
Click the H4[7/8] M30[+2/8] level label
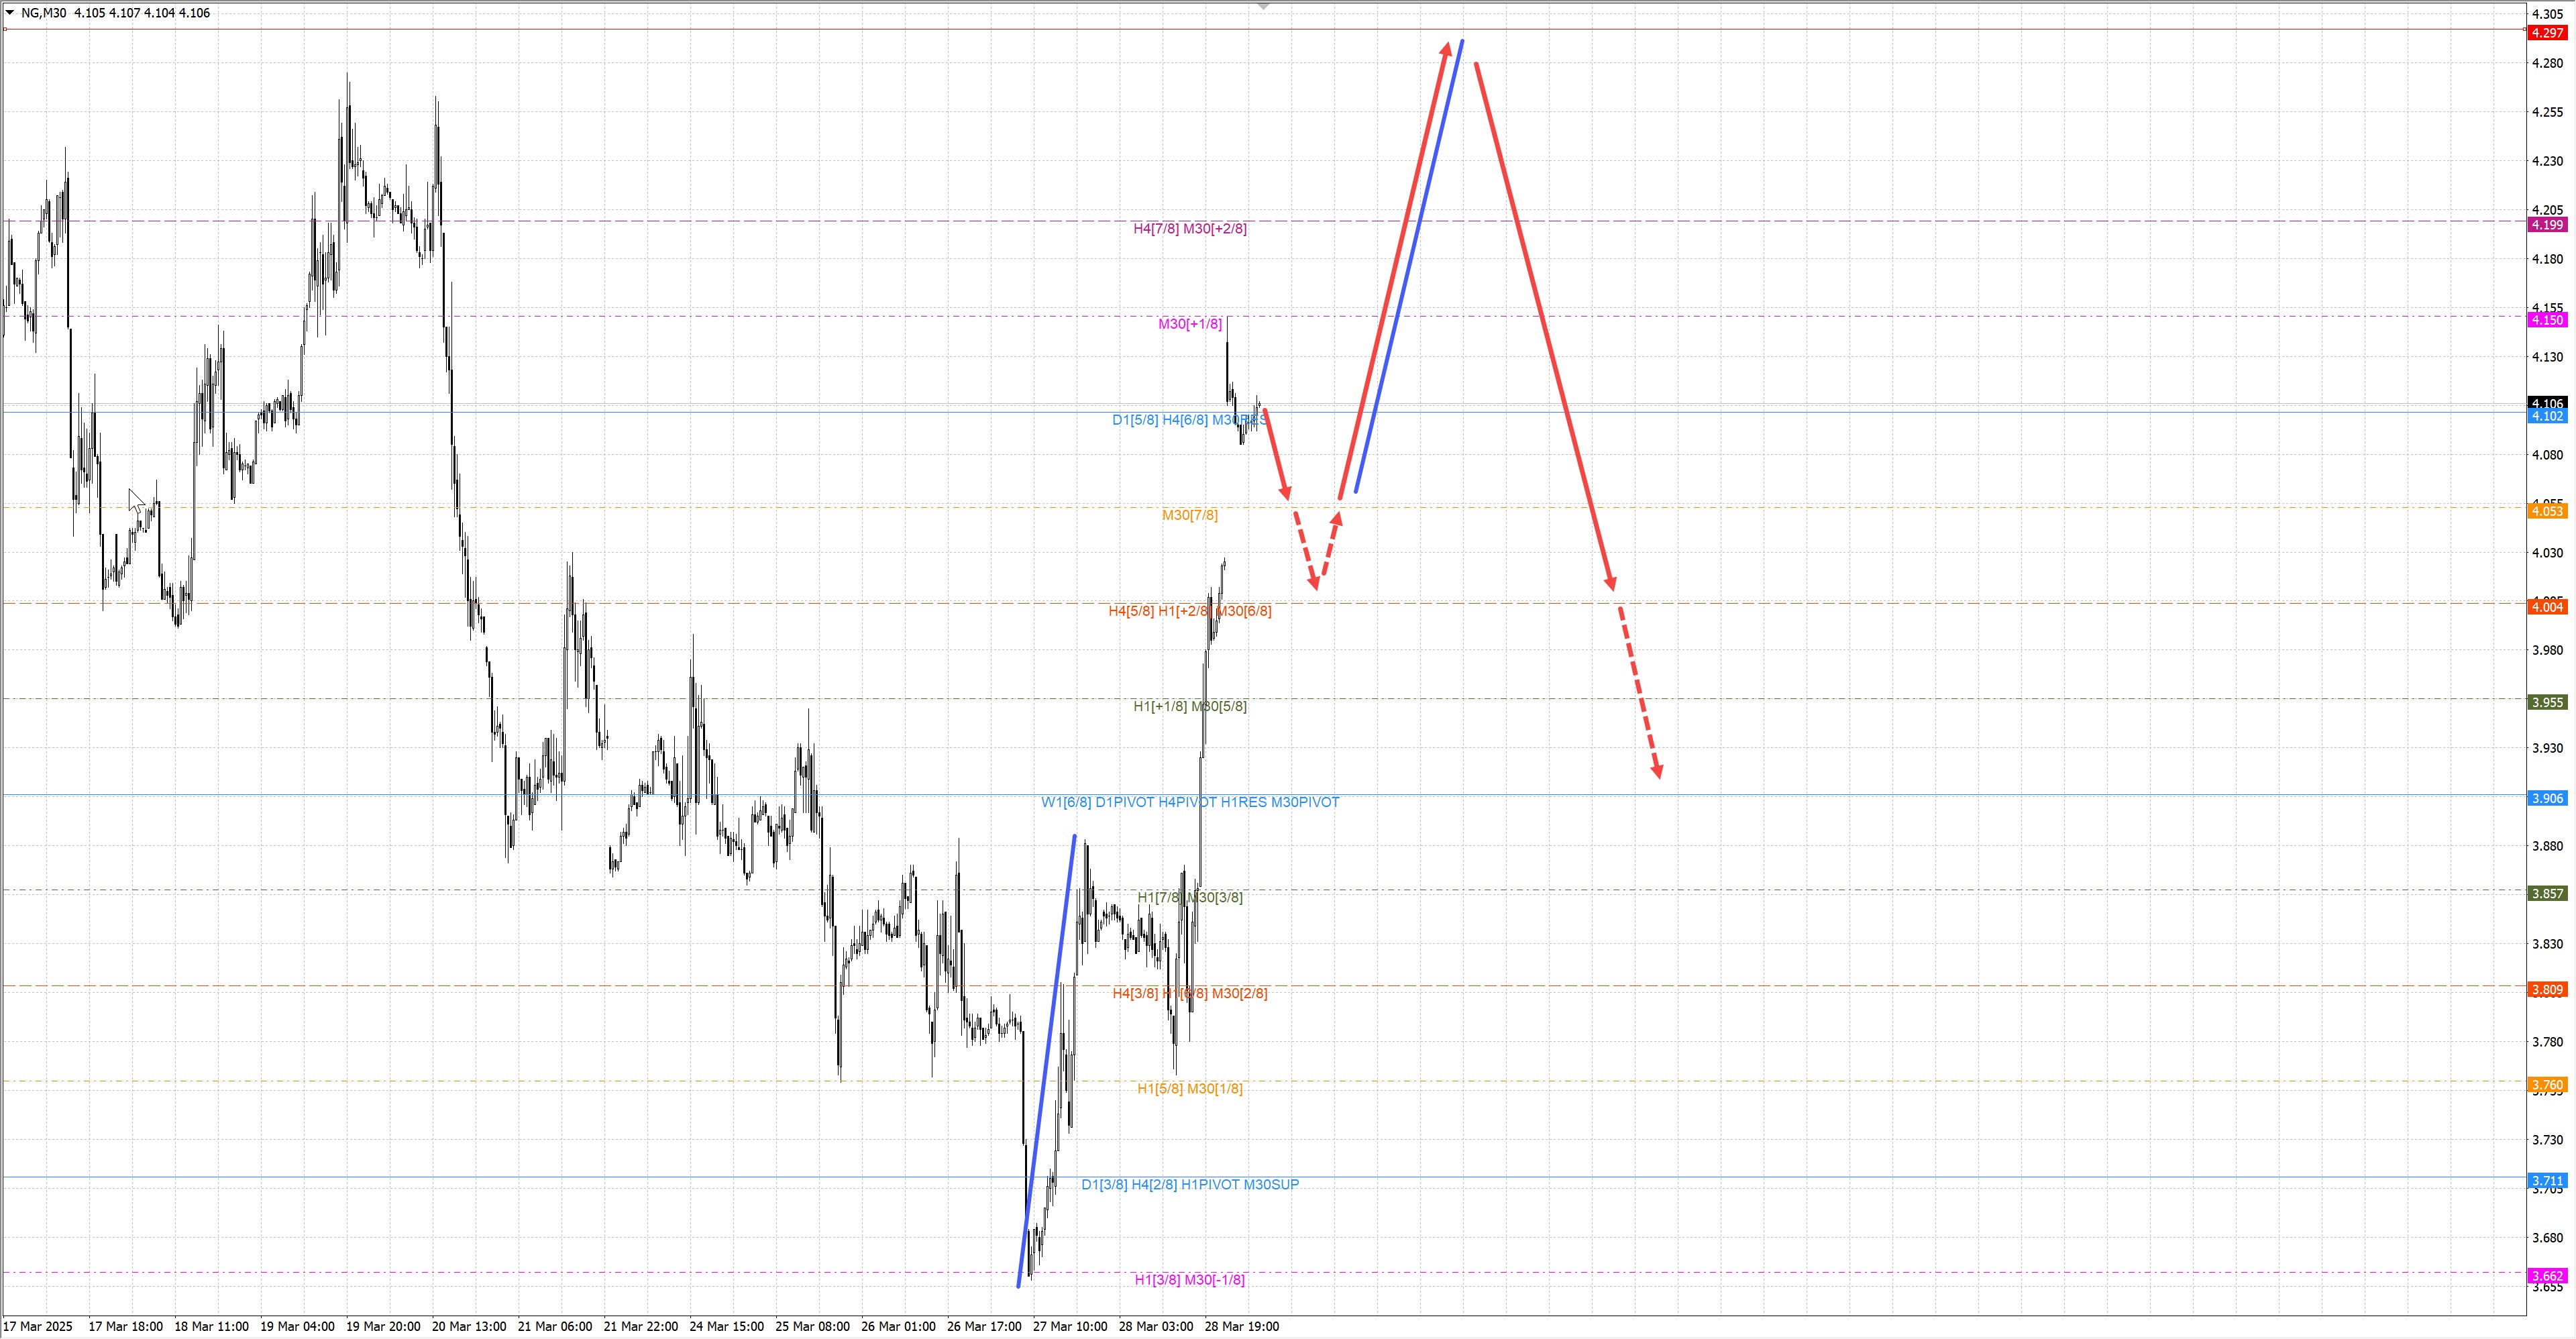pyautogui.click(x=1189, y=229)
